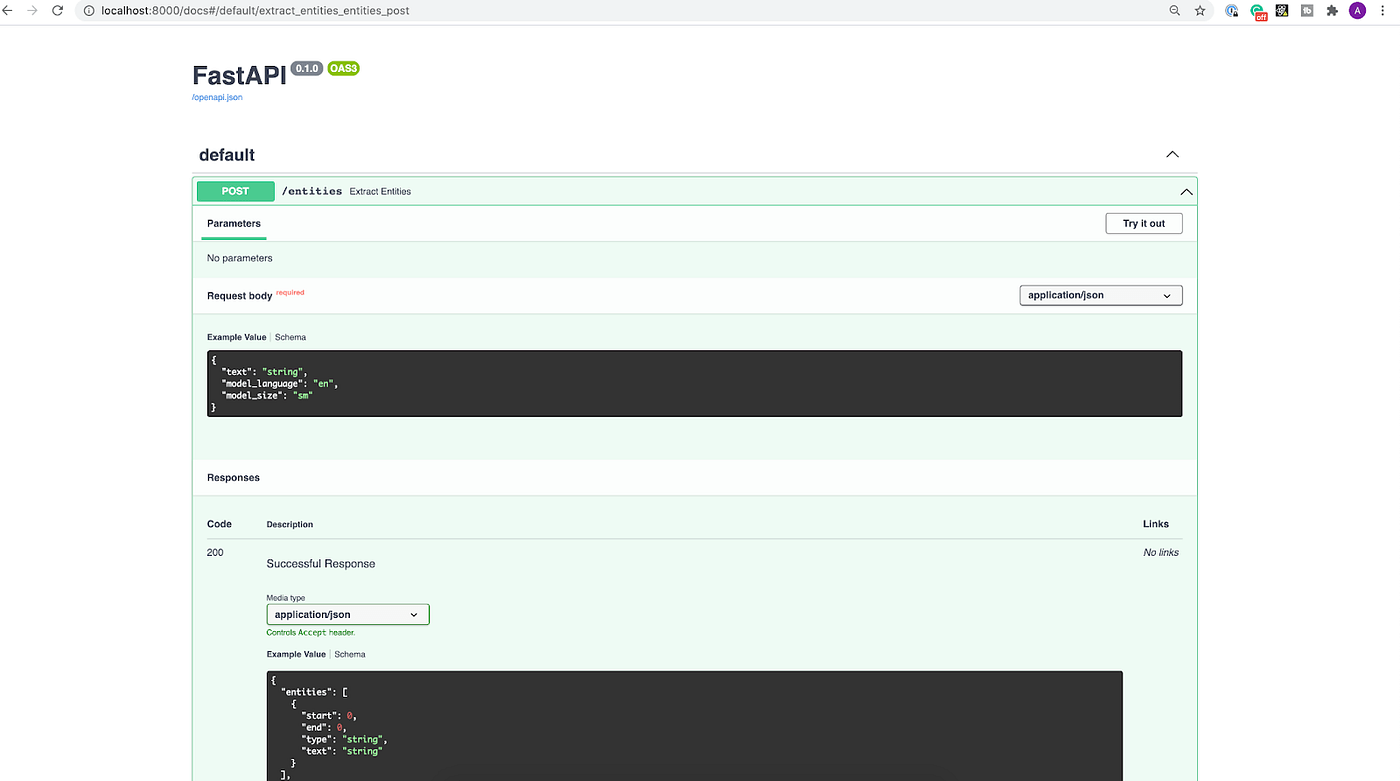Click the 'Controls Accept header.' note
The width and height of the screenshot is (1400, 781).
pos(311,633)
